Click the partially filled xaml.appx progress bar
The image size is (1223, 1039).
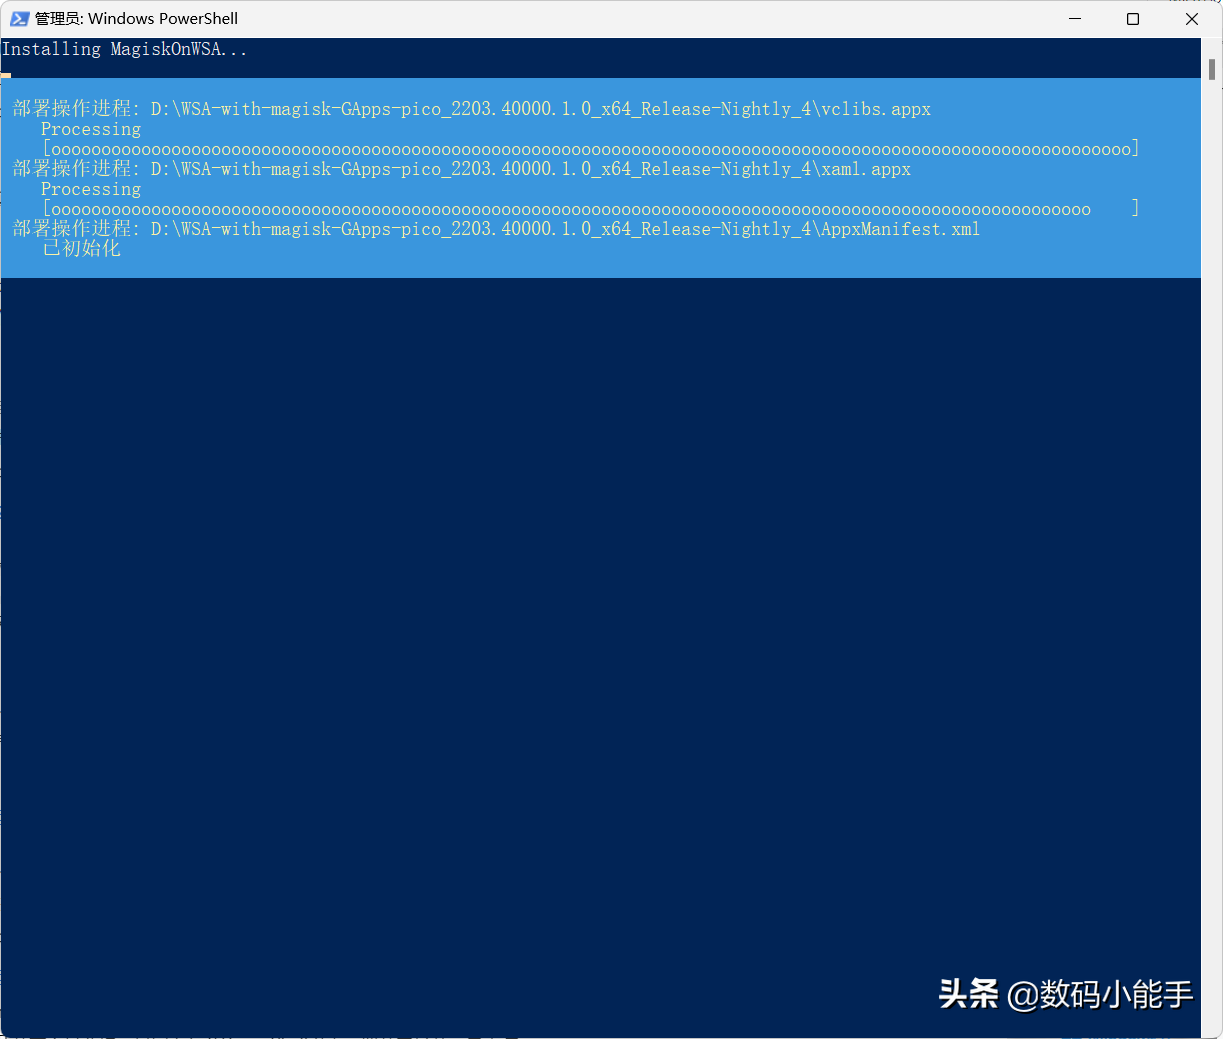pyautogui.click(x=591, y=208)
